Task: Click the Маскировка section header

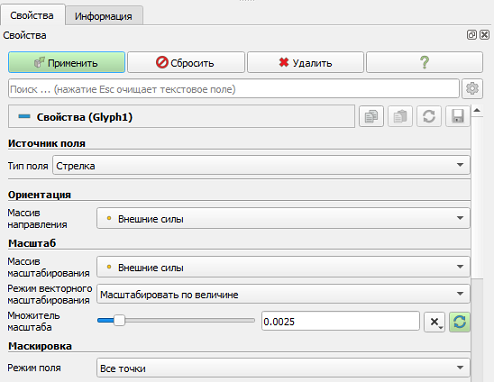Action: click(40, 346)
